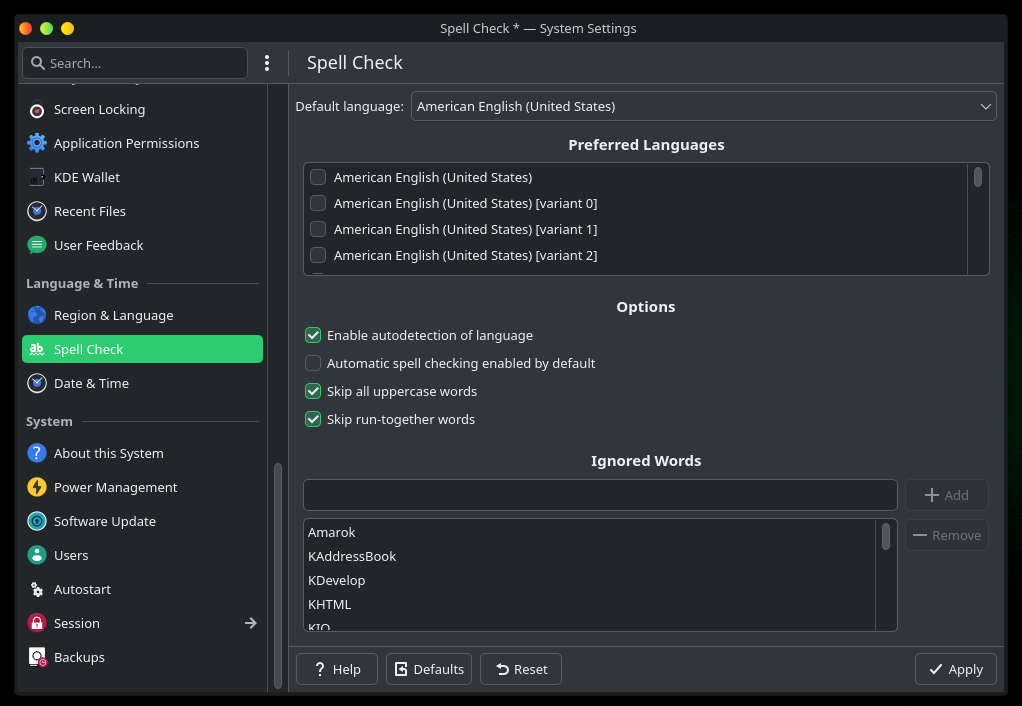Open the hamburger menu next to search
1022x706 pixels.
click(267, 63)
